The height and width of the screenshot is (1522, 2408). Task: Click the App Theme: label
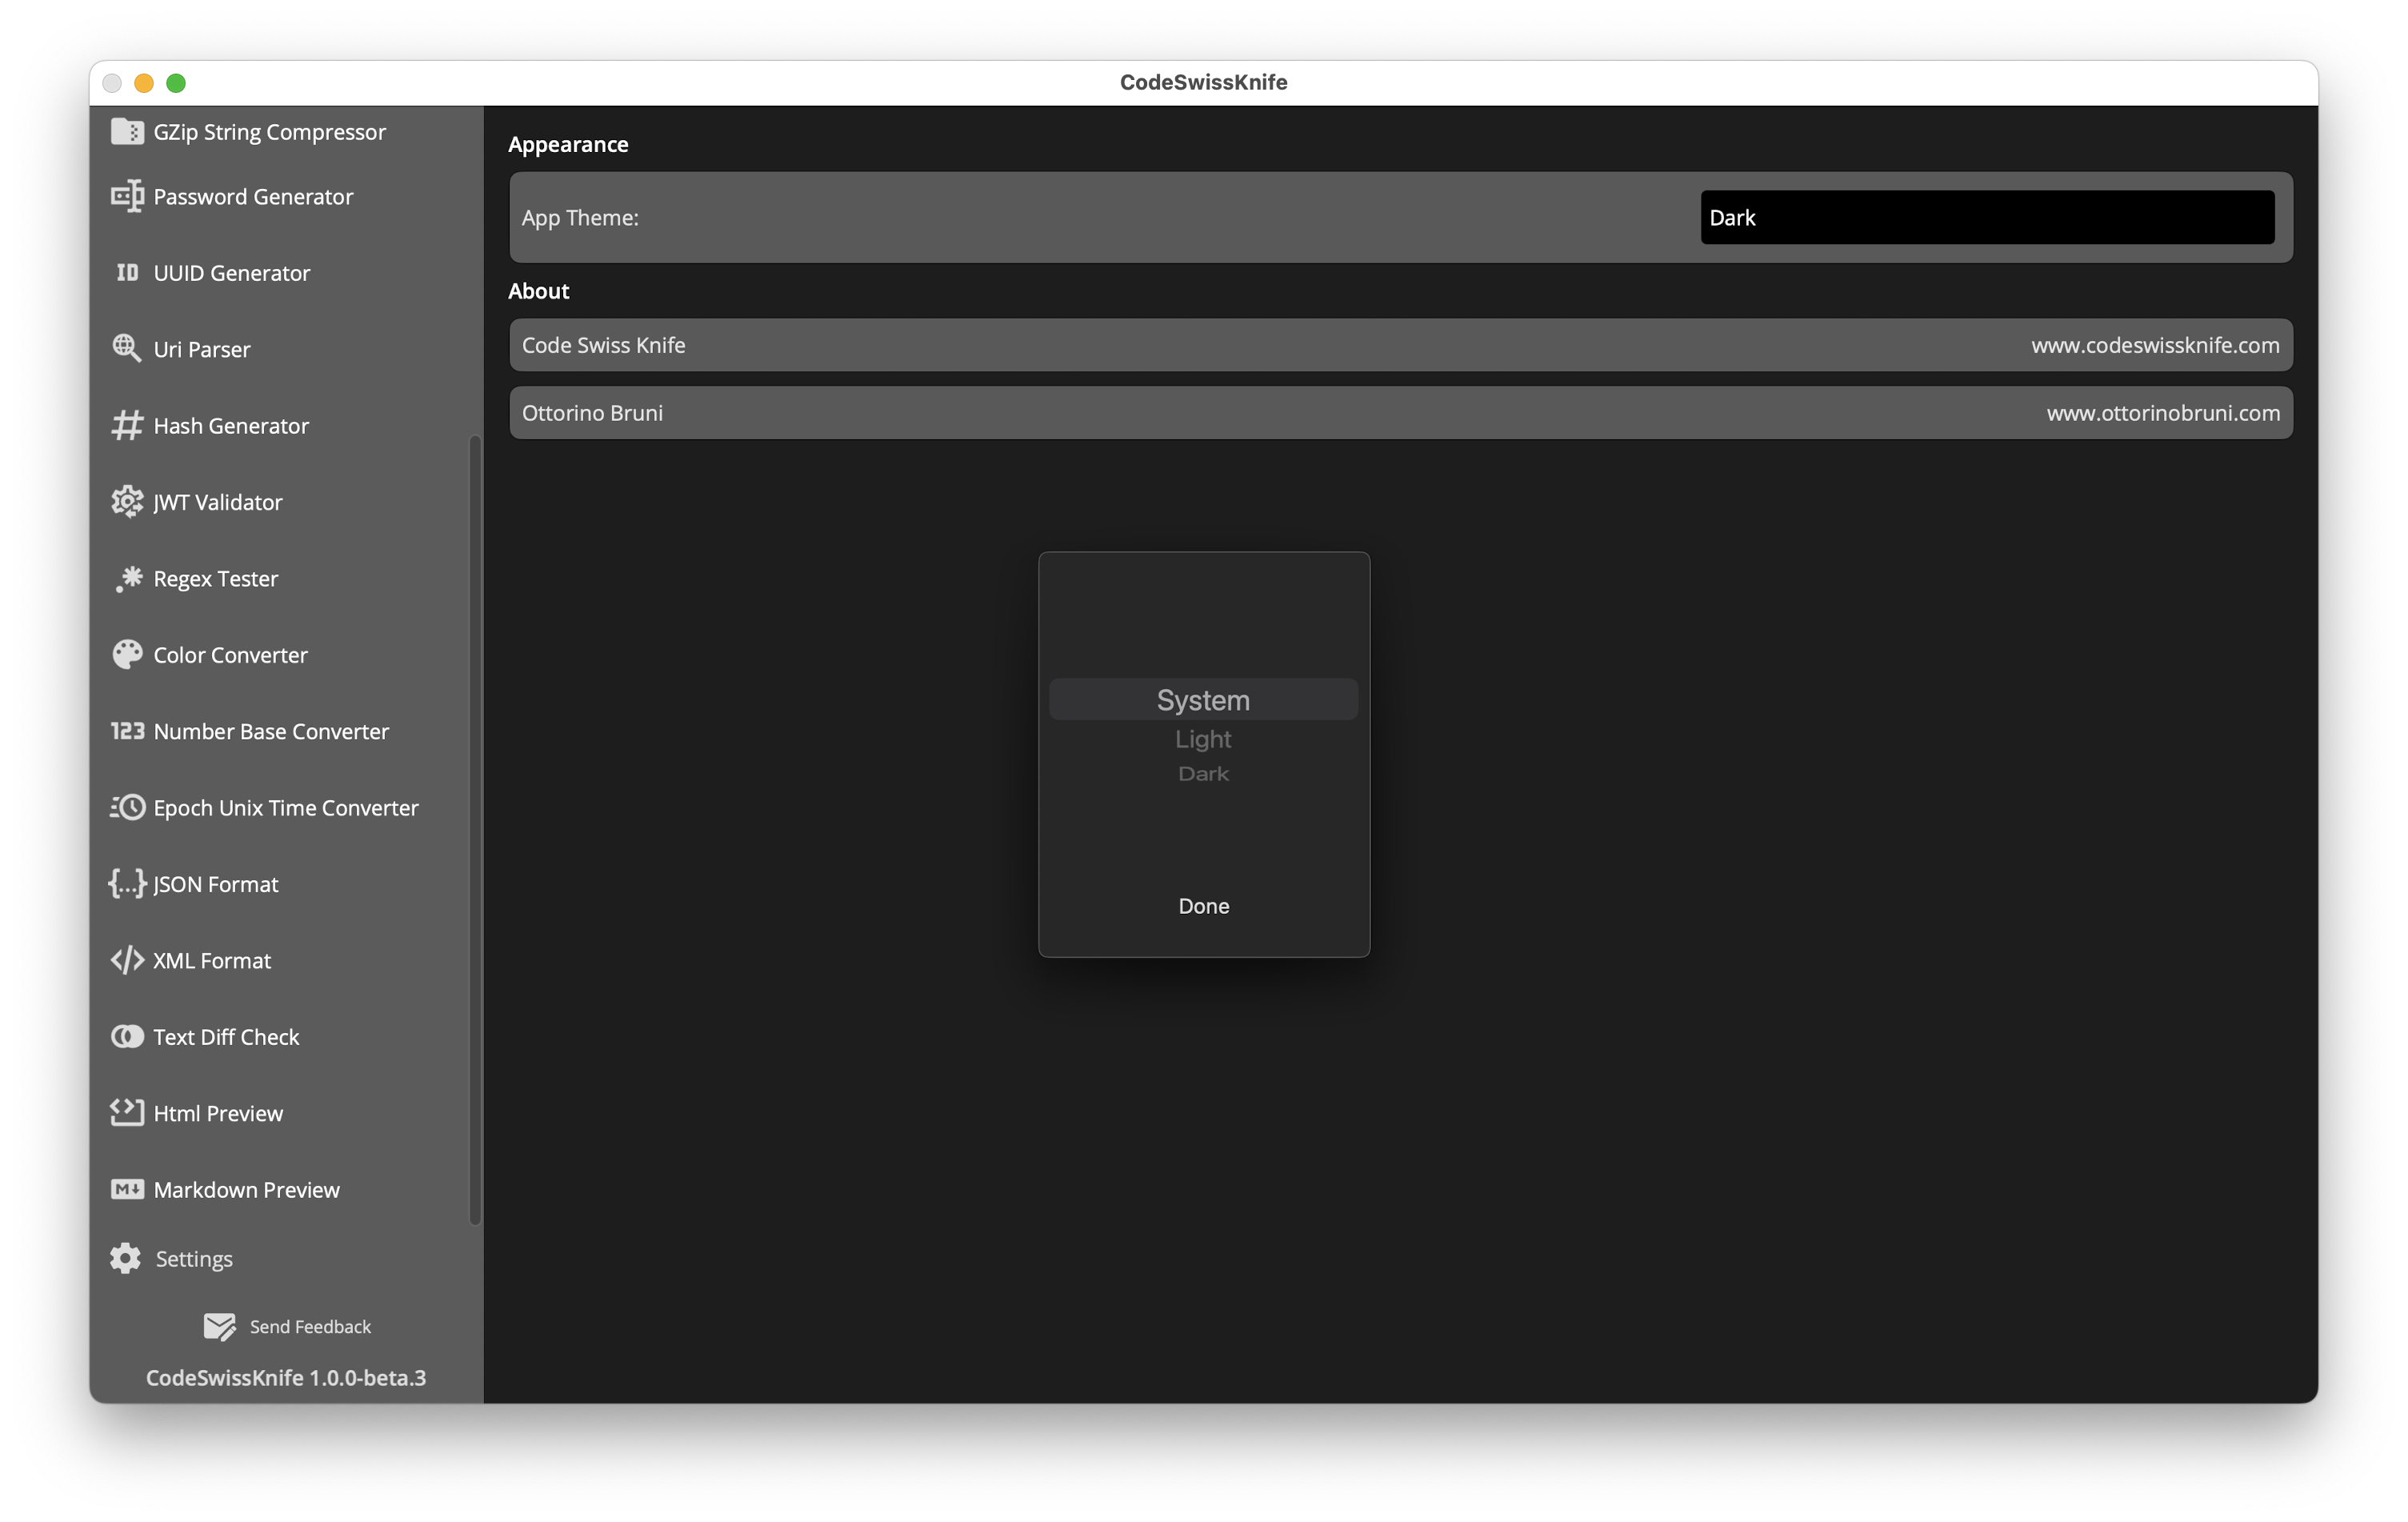click(580, 218)
